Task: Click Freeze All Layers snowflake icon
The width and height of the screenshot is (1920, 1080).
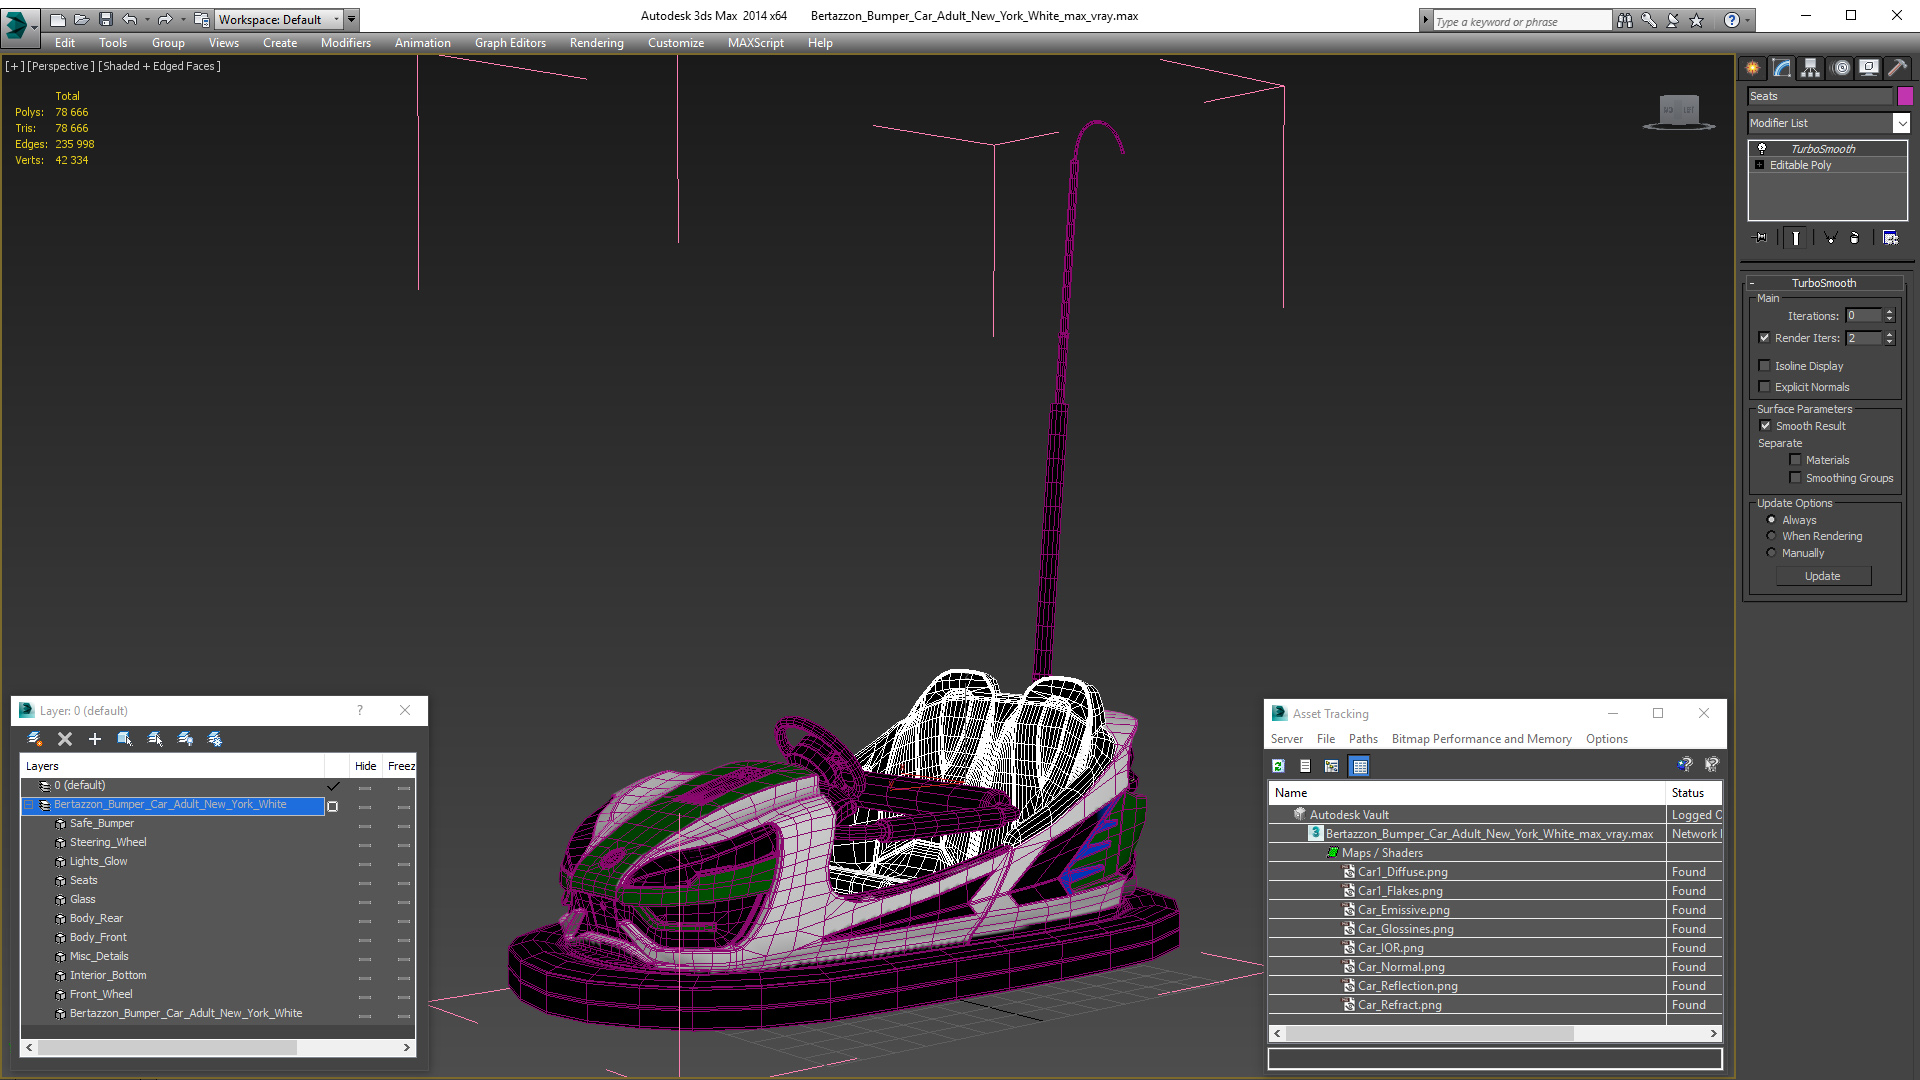Action: coord(215,739)
